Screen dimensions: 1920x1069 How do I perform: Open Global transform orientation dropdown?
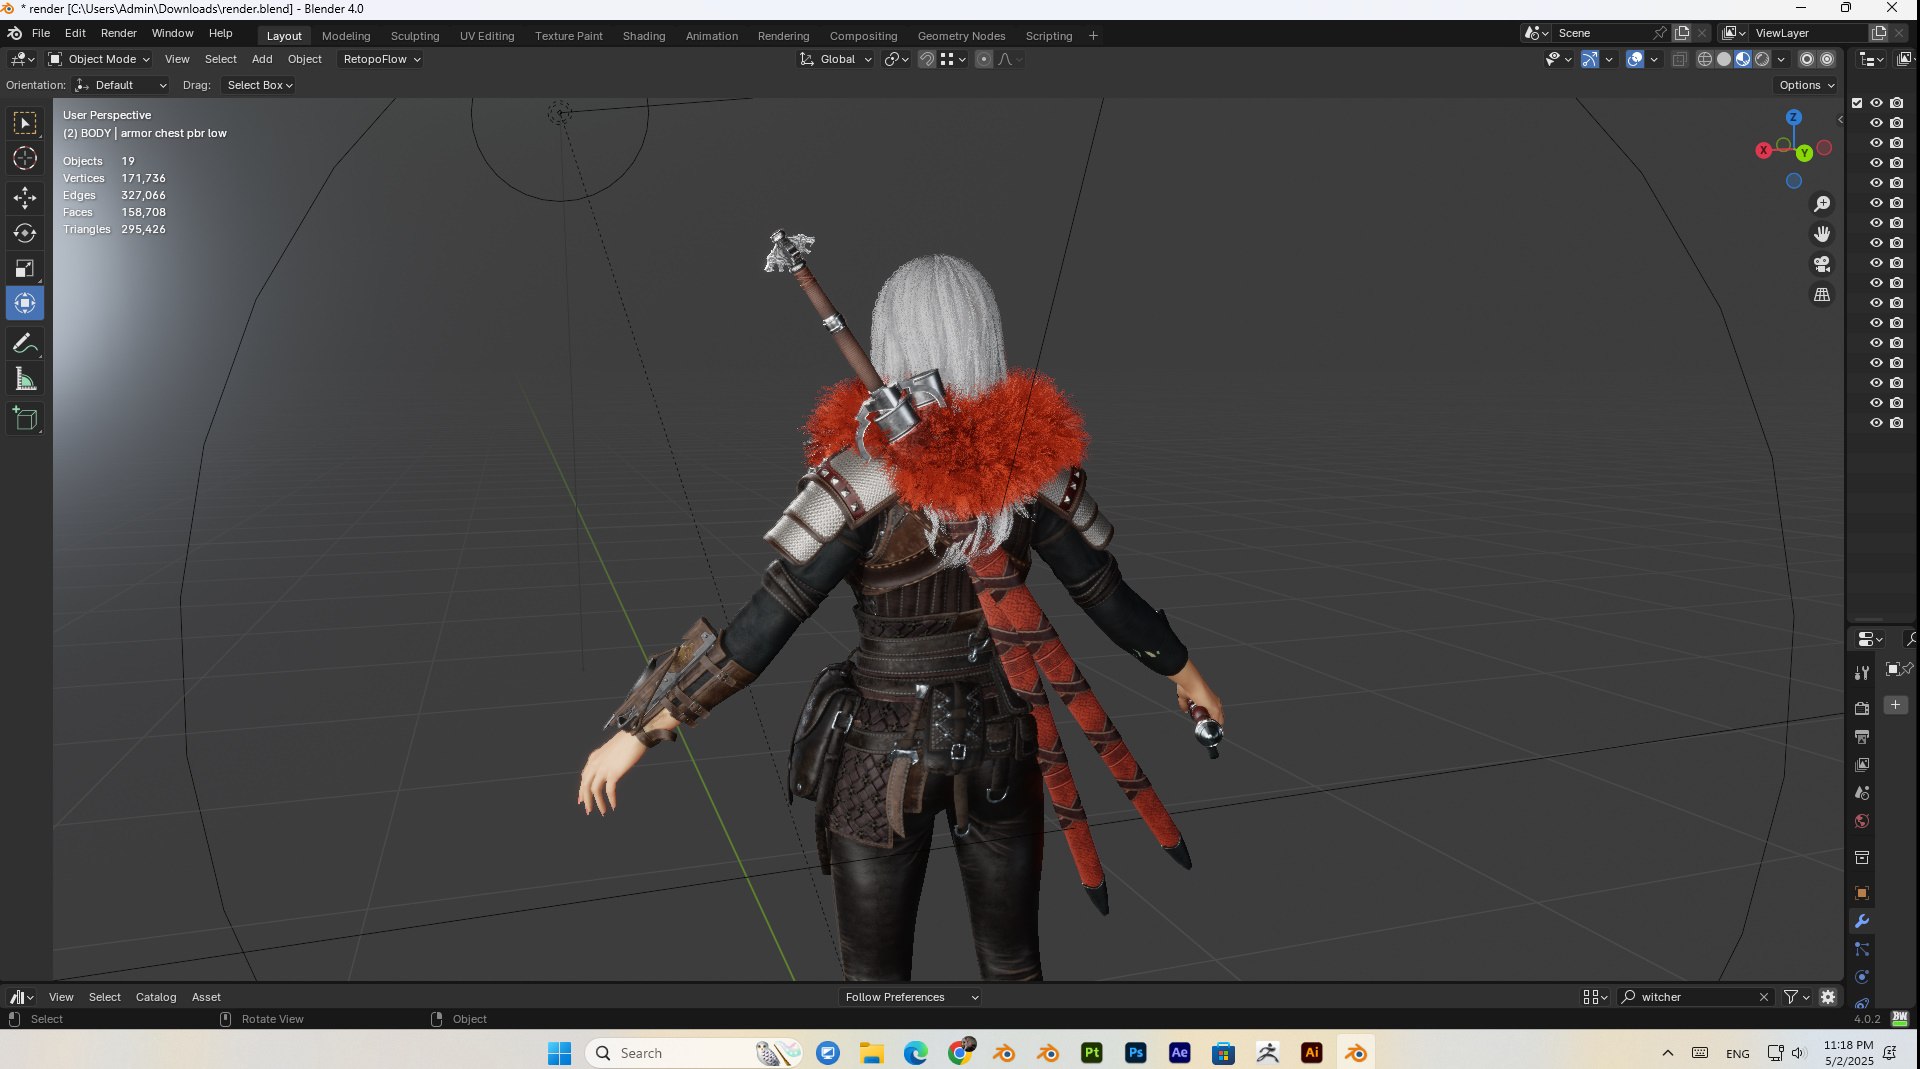[836, 59]
